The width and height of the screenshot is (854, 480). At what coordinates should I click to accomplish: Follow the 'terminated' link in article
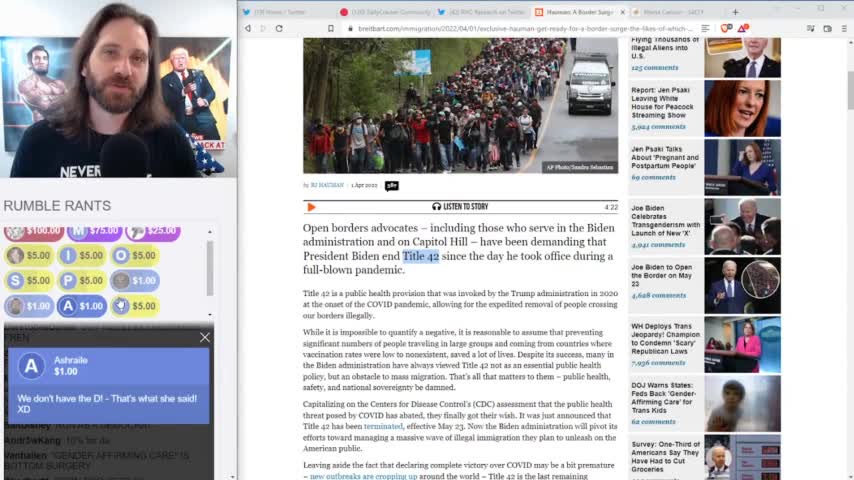tap(383, 427)
